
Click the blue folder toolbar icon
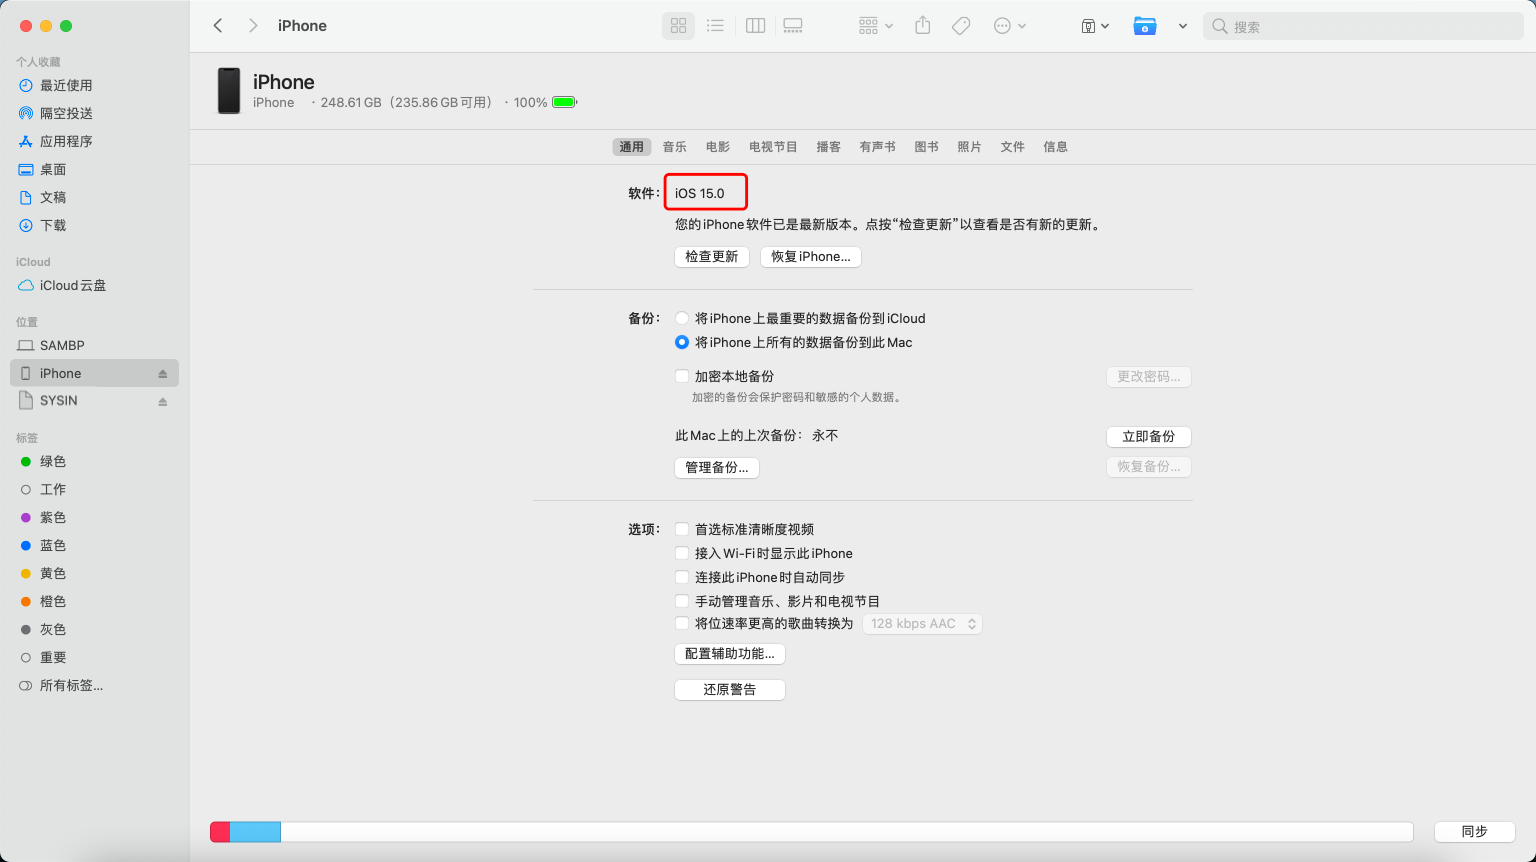point(1145,26)
